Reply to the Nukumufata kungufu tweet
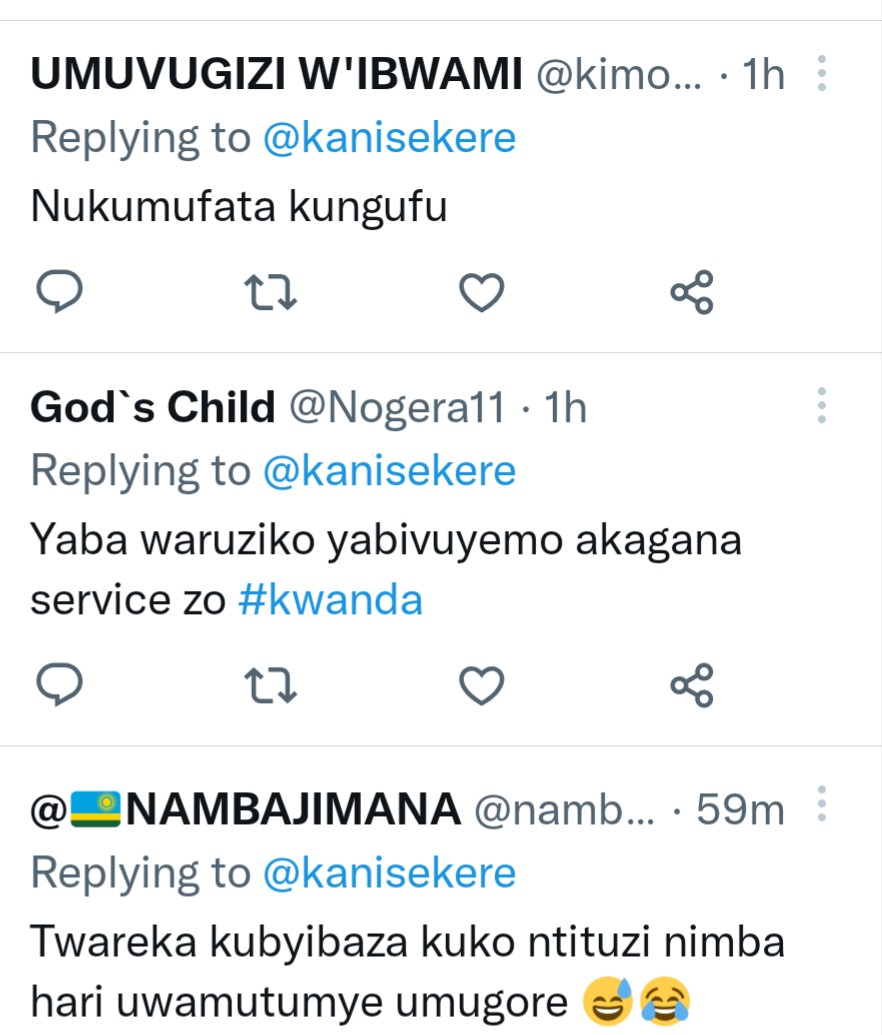The width and height of the screenshot is (882, 1035). (58, 292)
